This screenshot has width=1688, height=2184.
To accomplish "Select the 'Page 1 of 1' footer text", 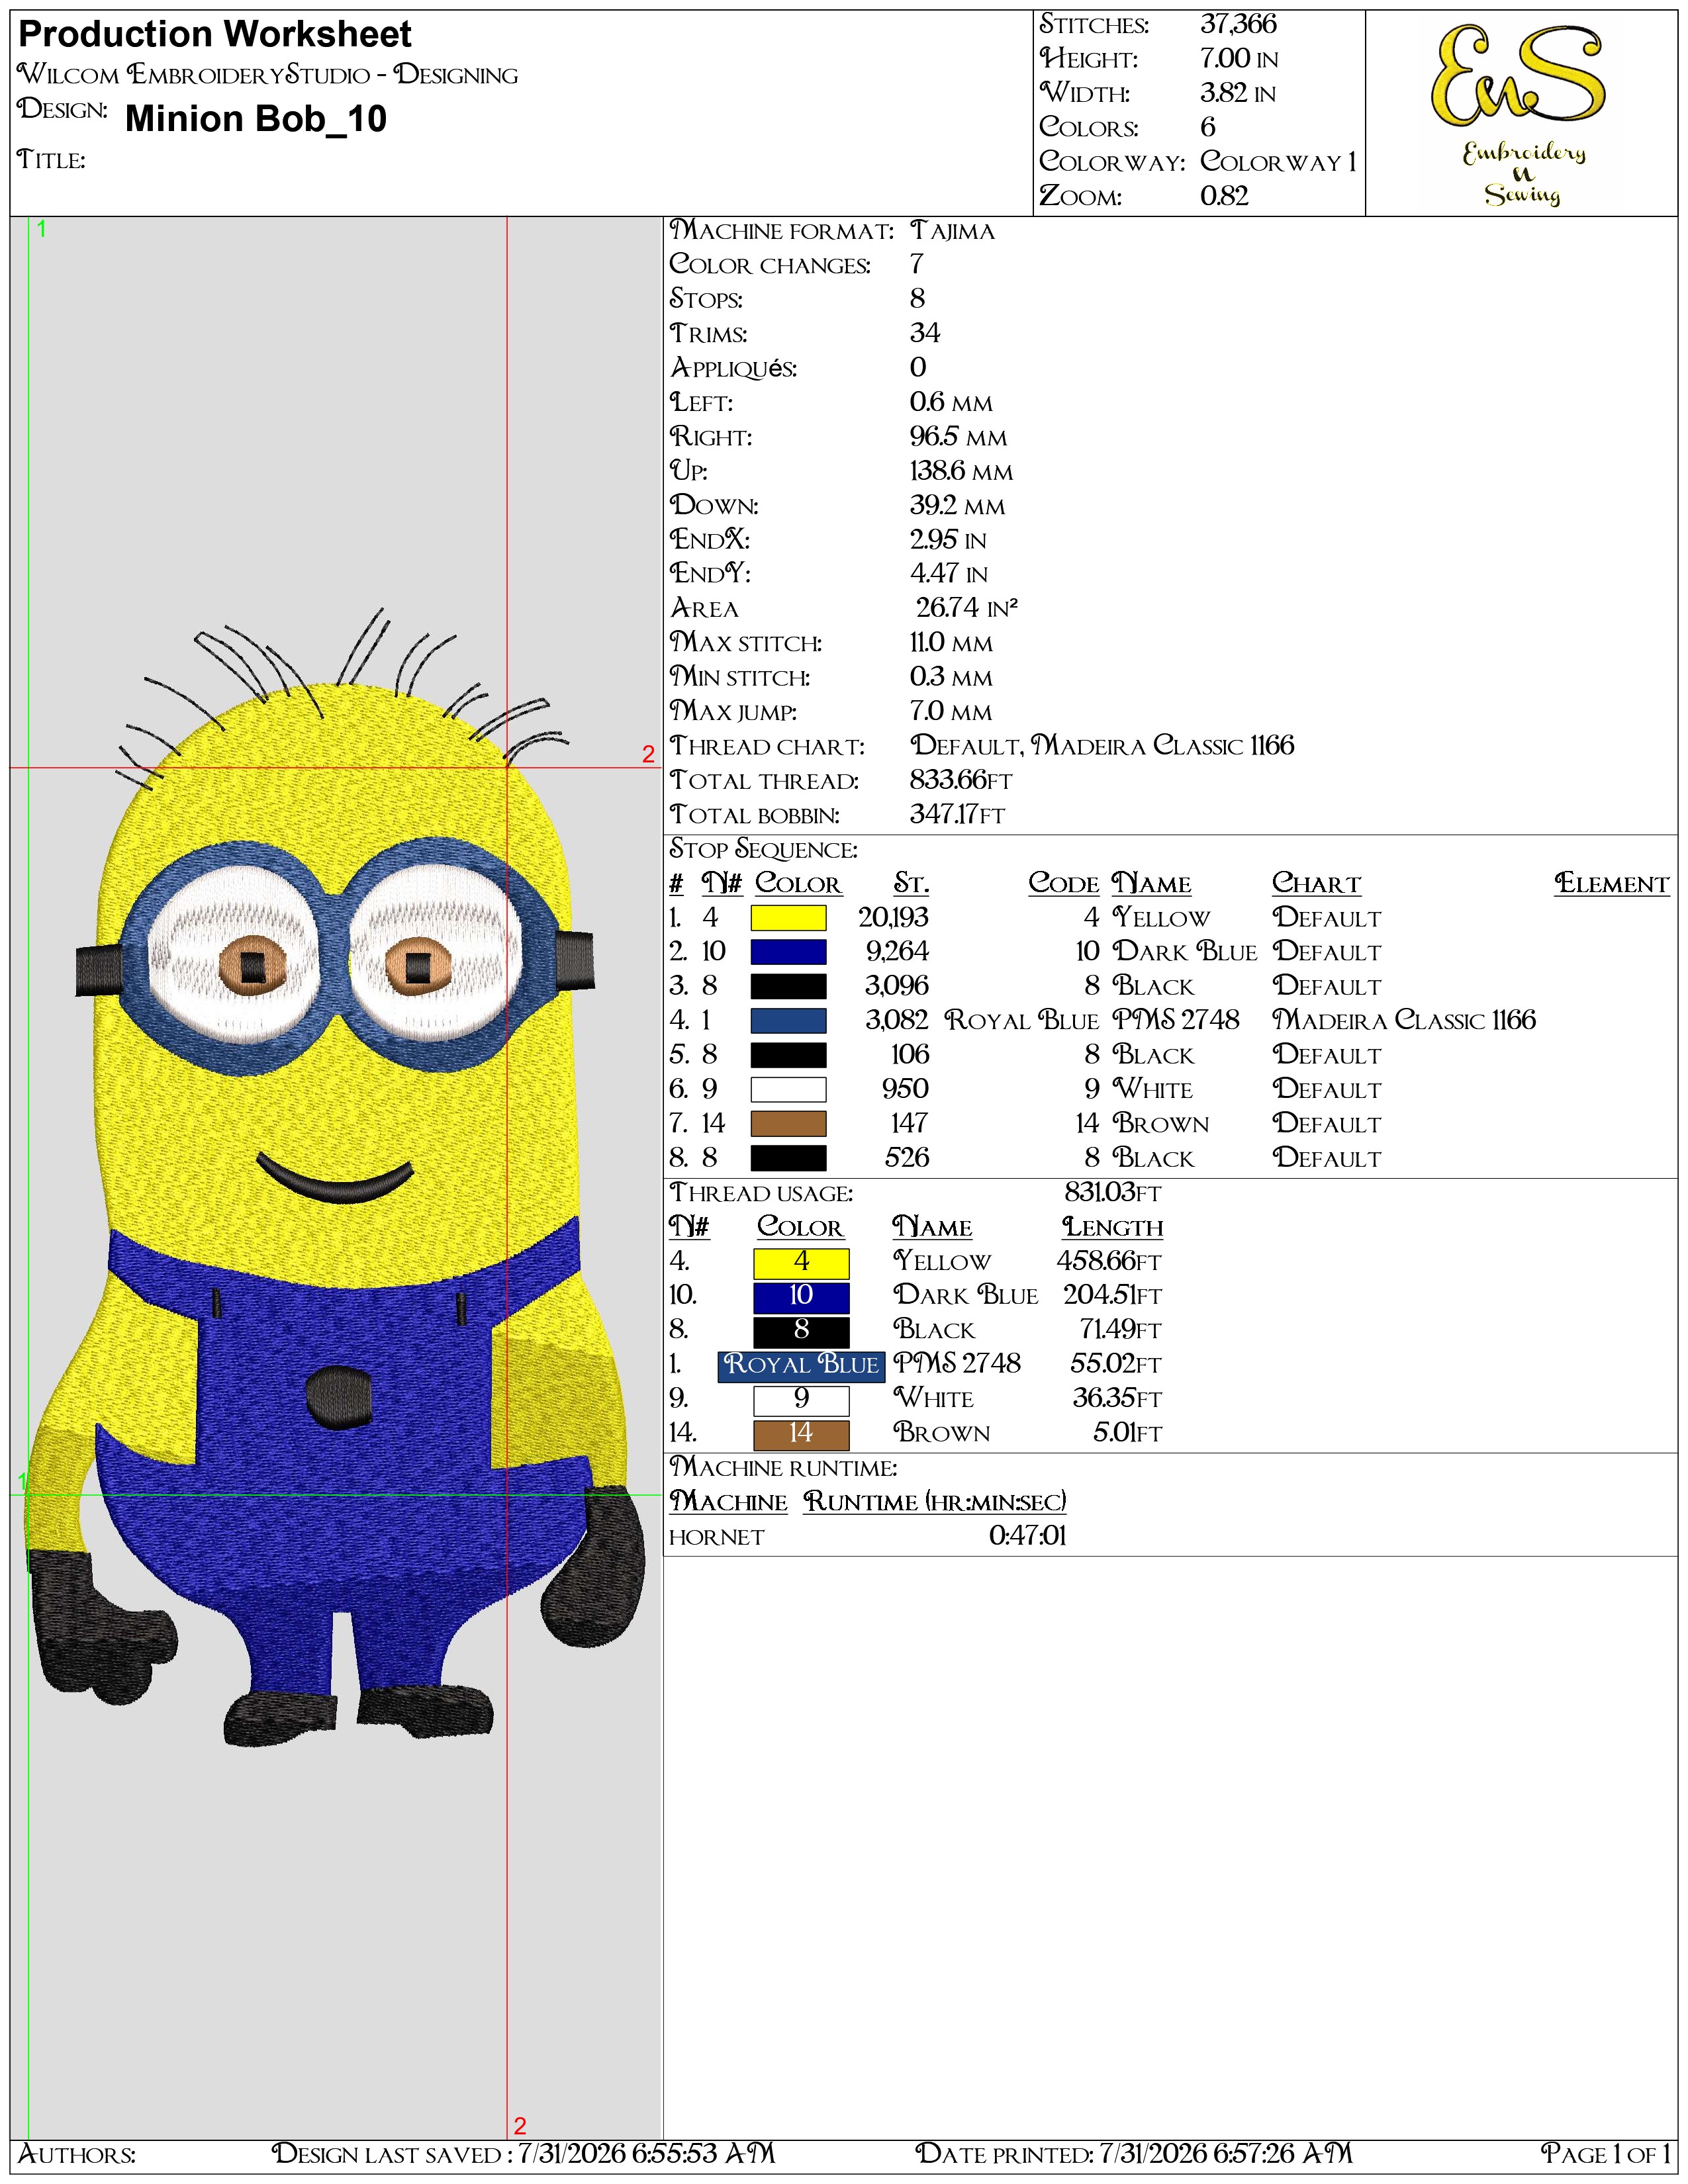I will pos(1606,2153).
